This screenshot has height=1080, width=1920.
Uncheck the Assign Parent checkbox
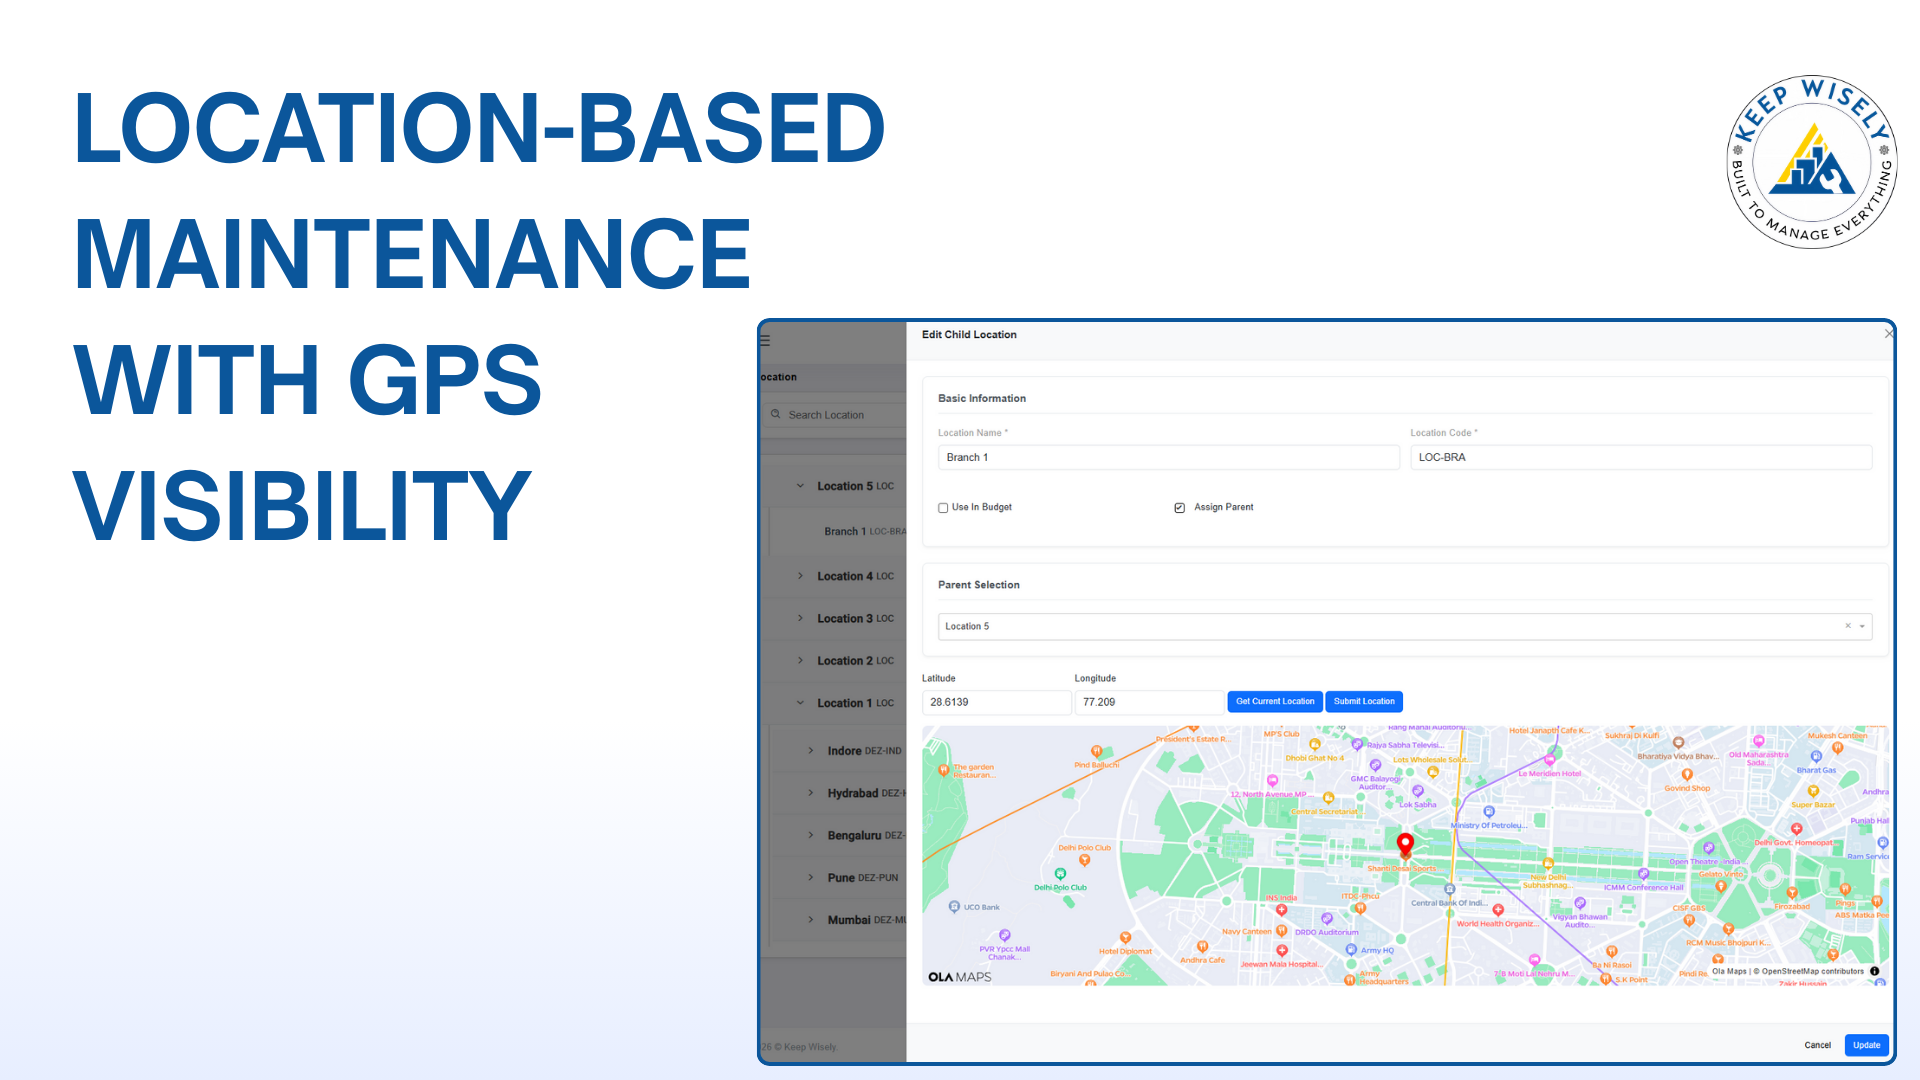click(x=1180, y=508)
